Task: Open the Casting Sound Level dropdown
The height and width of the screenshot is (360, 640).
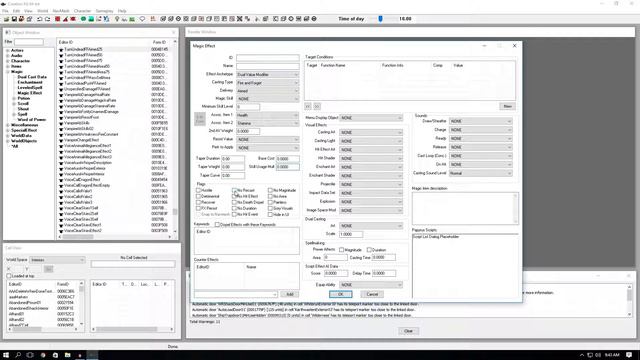Action: click(x=480, y=173)
